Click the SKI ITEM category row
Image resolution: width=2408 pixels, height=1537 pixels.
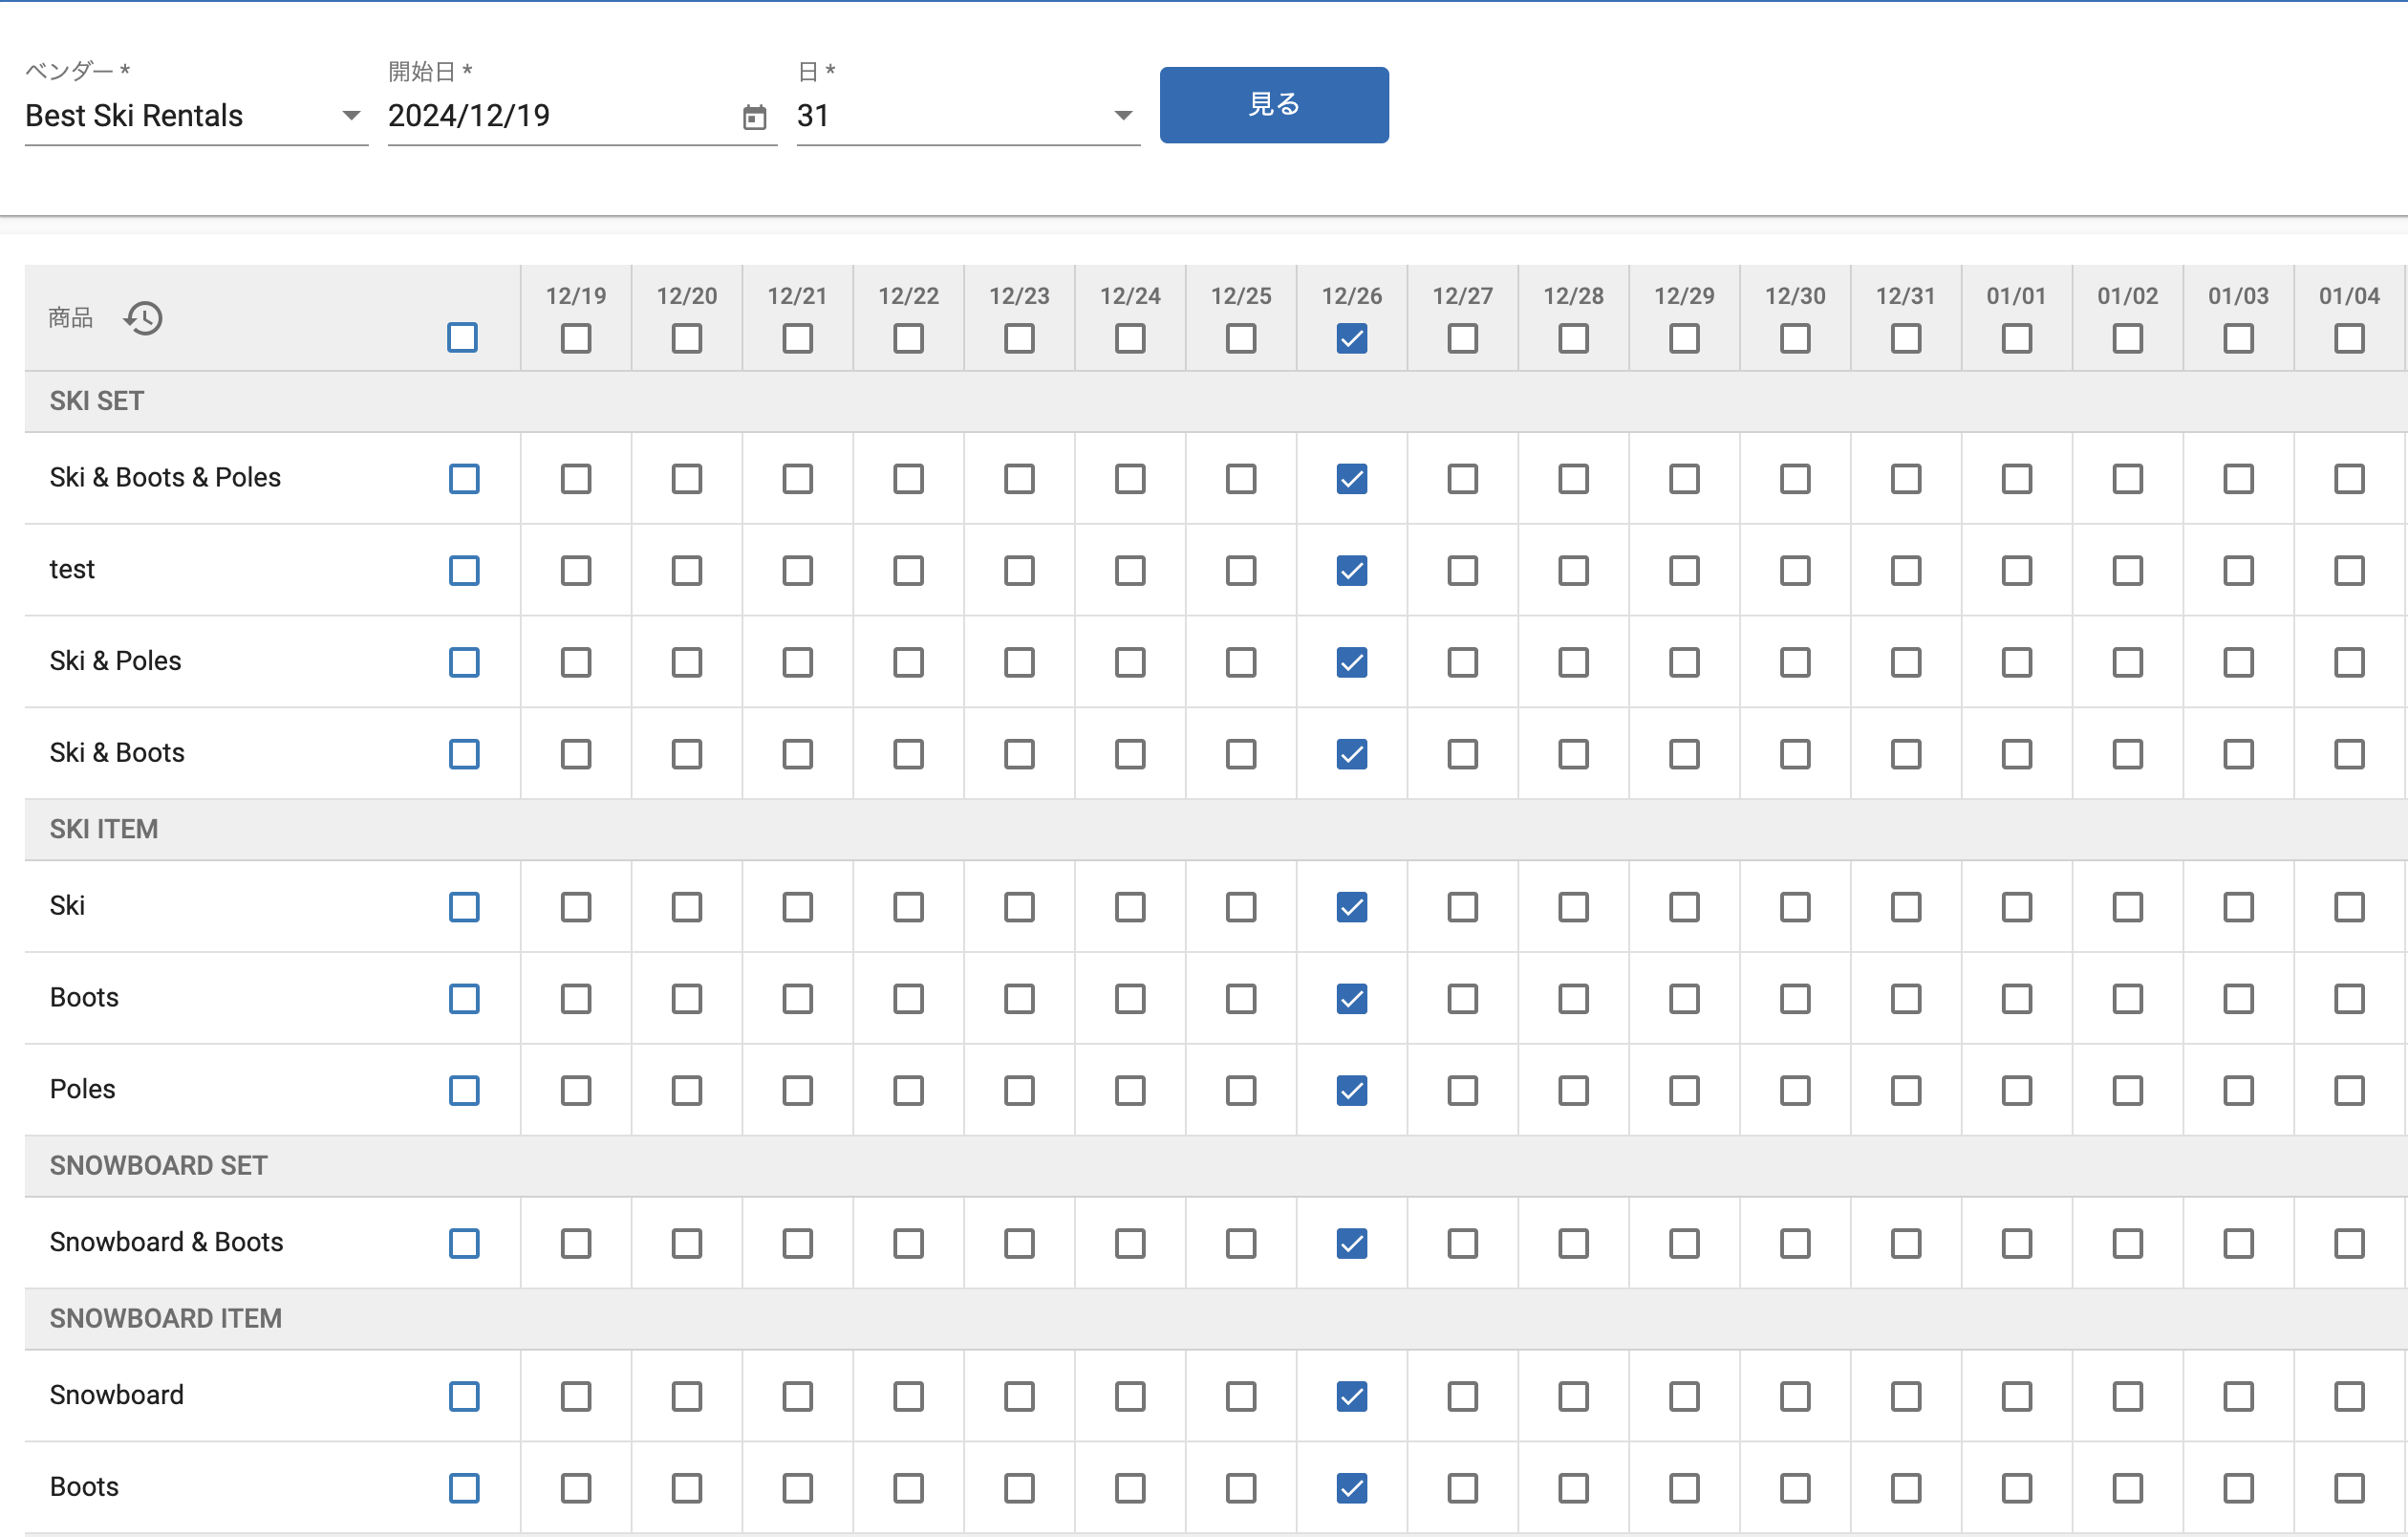[104, 829]
